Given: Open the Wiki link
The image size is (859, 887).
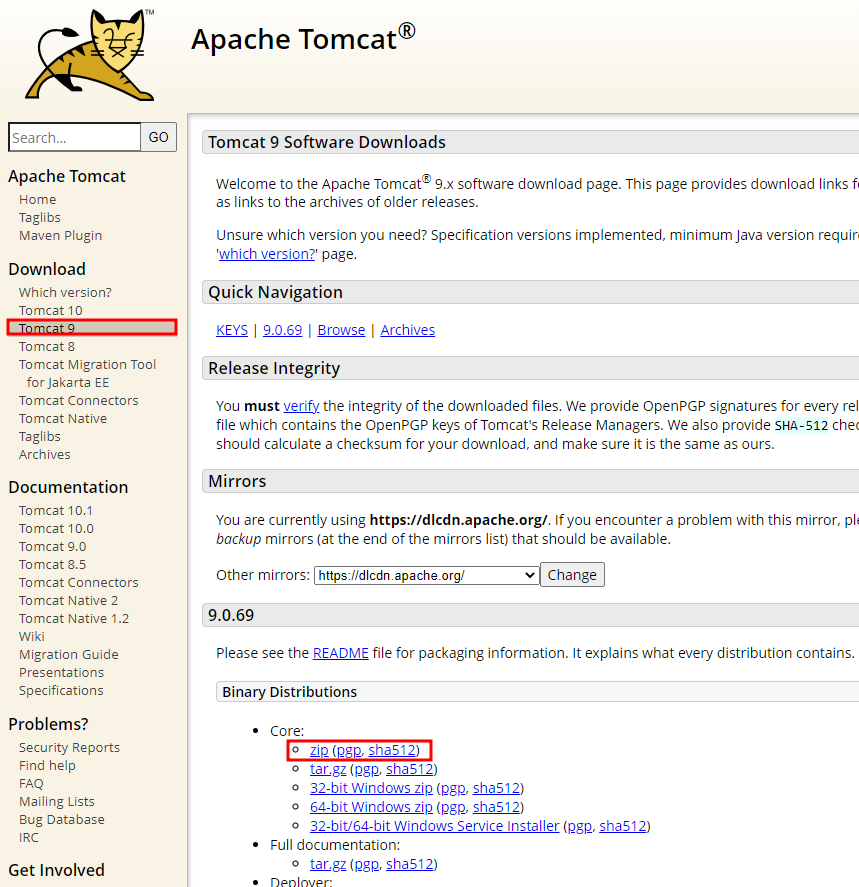Looking at the screenshot, I should pos(32,637).
